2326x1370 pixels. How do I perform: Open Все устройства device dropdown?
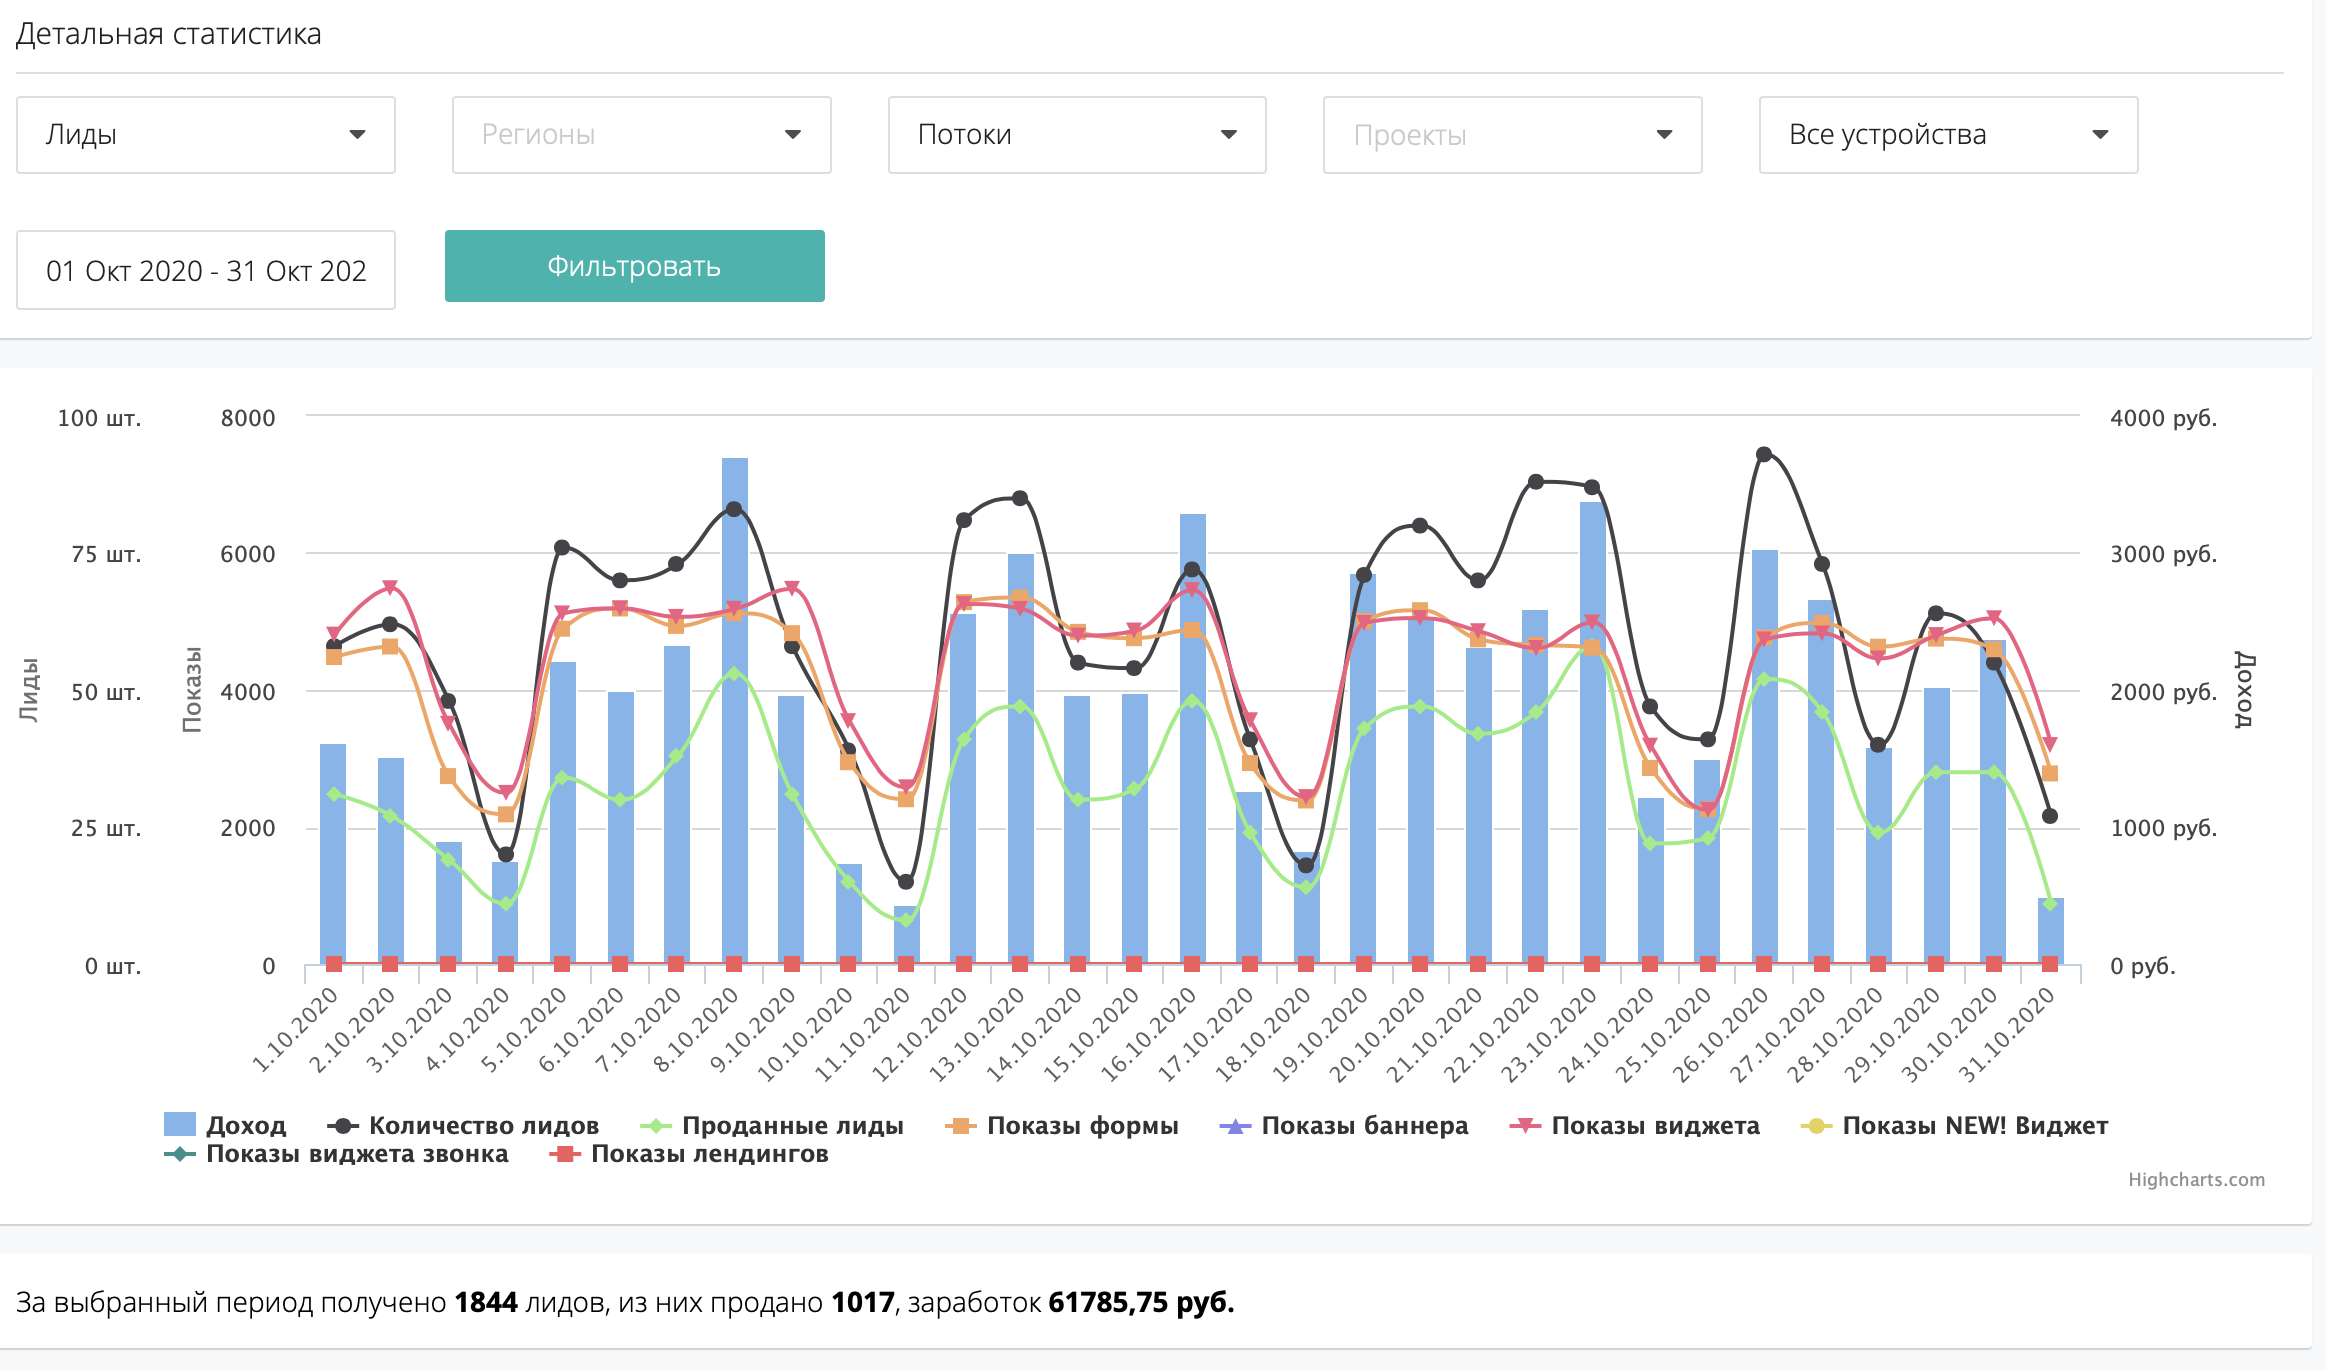[x=1948, y=135]
